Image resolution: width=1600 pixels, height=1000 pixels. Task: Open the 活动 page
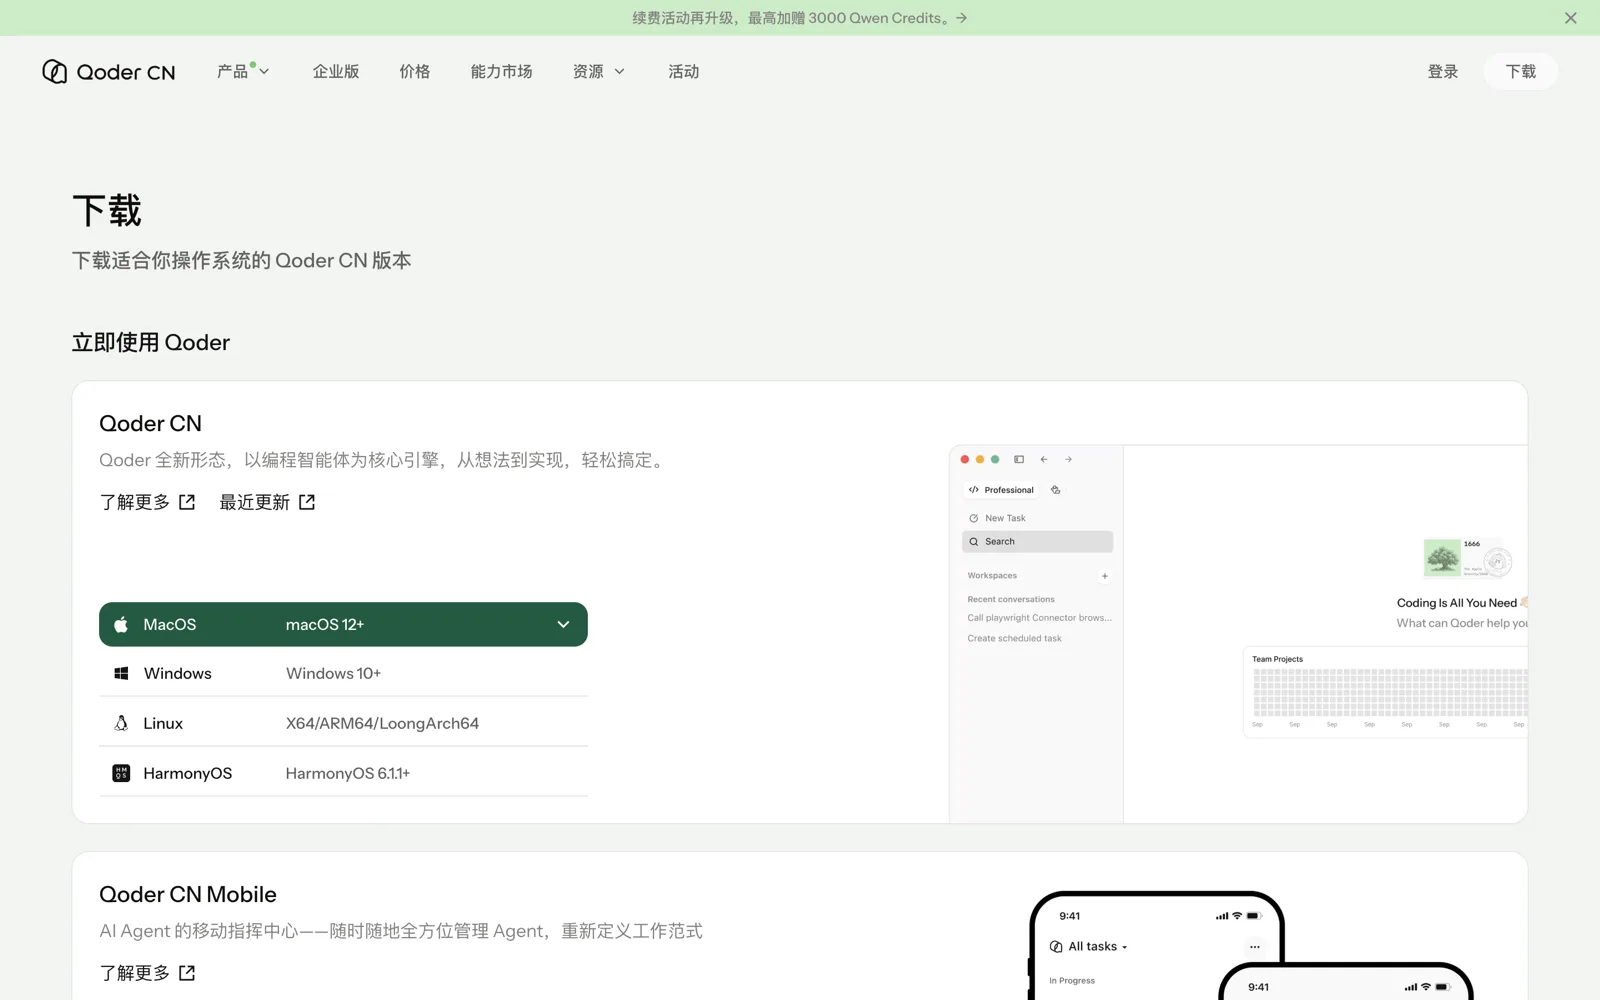(684, 71)
